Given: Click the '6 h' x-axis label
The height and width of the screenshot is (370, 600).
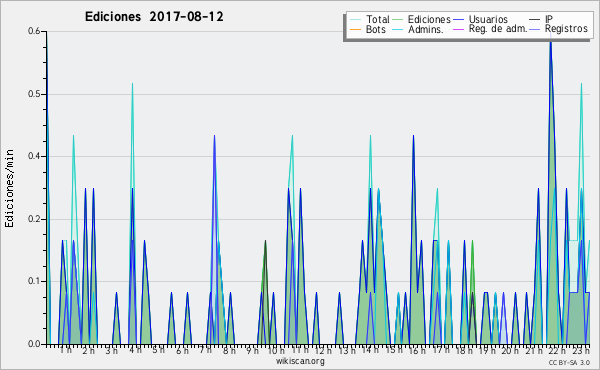Looking at the screenshot, I should [x=182, y=351].
